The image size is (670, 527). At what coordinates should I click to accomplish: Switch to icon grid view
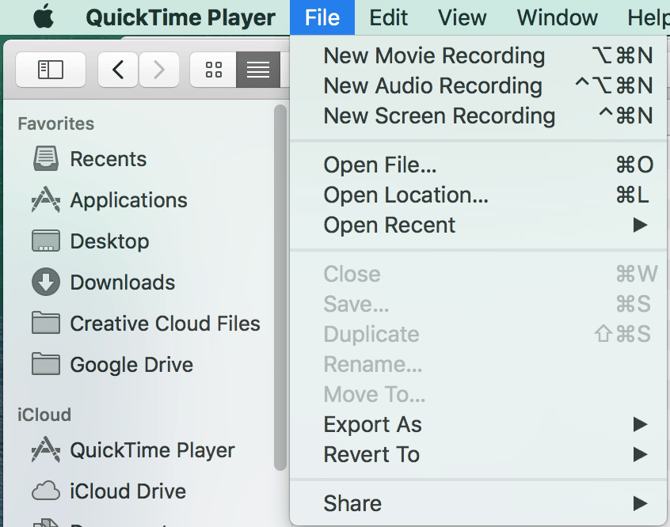click(x=213, y=70)
